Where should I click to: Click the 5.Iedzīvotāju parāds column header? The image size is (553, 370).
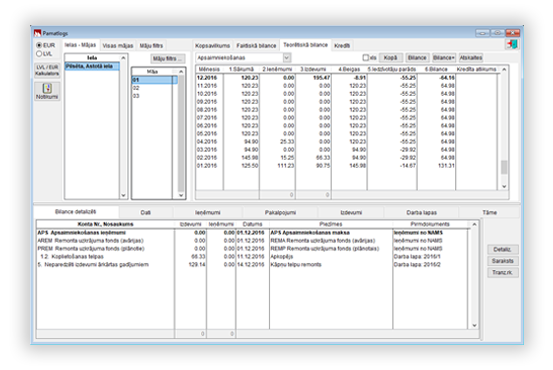tap(392, 69)
